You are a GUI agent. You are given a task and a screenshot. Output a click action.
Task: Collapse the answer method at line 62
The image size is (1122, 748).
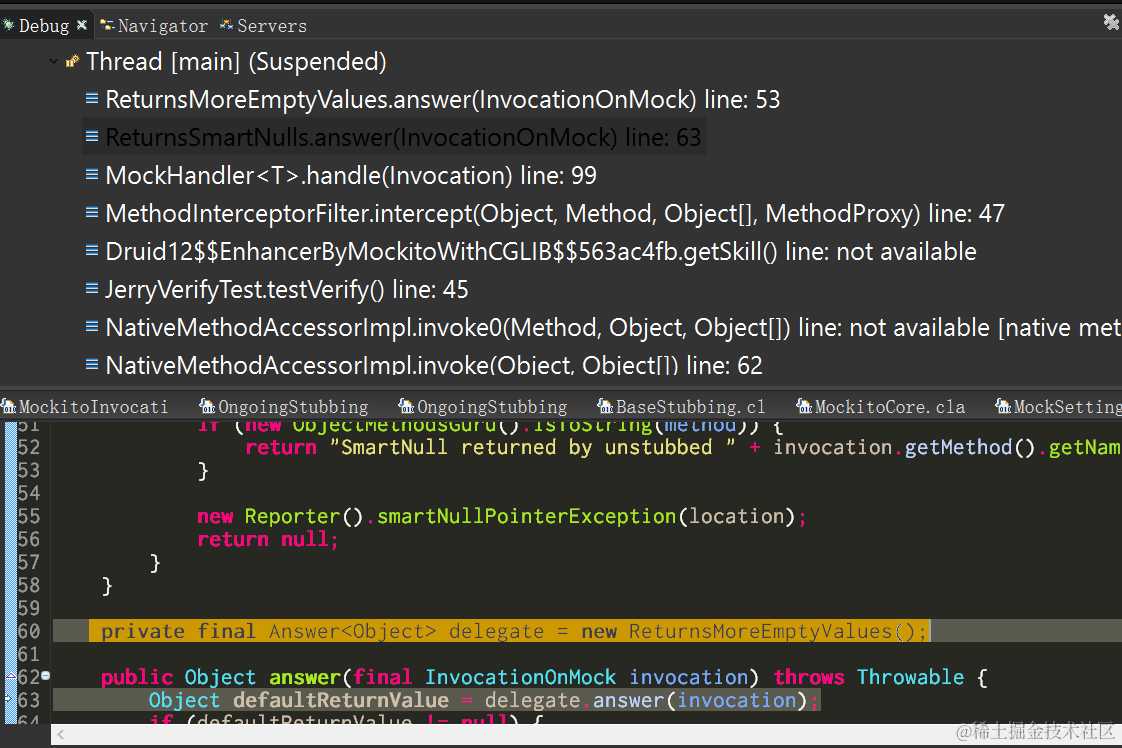(46, 675)
